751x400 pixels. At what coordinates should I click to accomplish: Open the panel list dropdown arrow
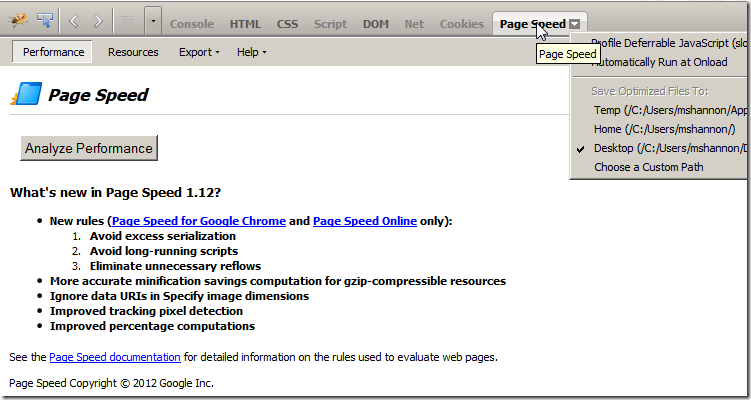(153, 21)
